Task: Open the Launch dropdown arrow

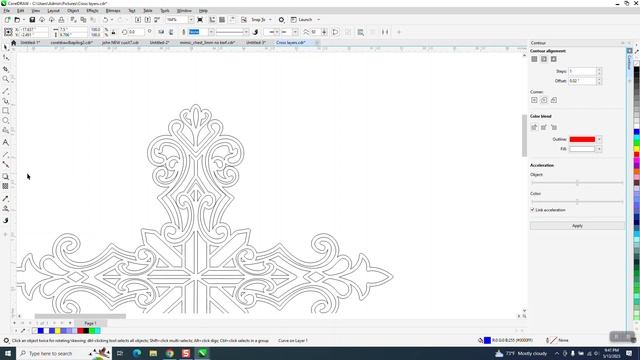Action: click(x=319, y=20)
